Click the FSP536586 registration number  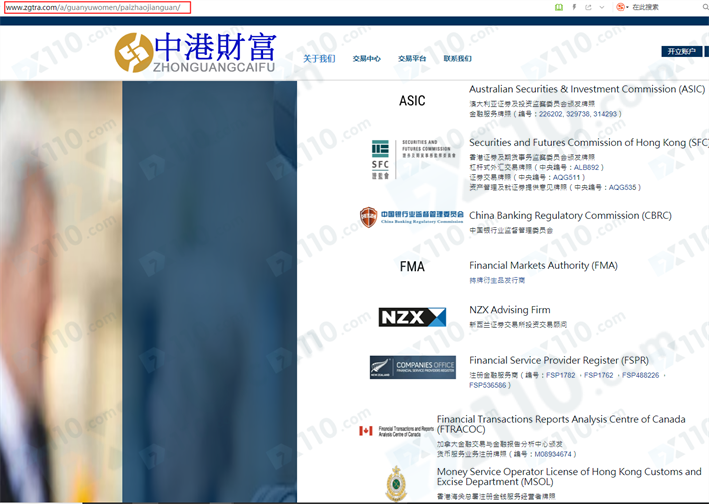point(487,385)
